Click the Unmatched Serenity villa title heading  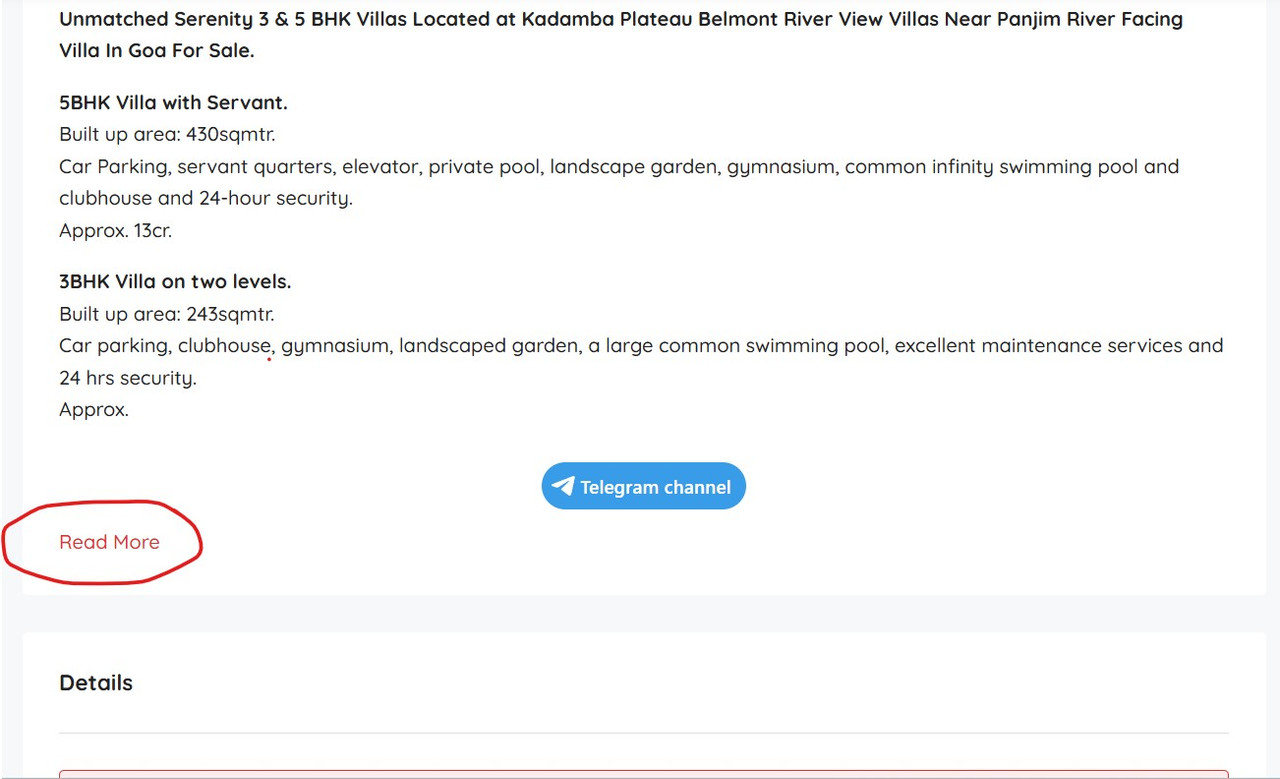621,35
